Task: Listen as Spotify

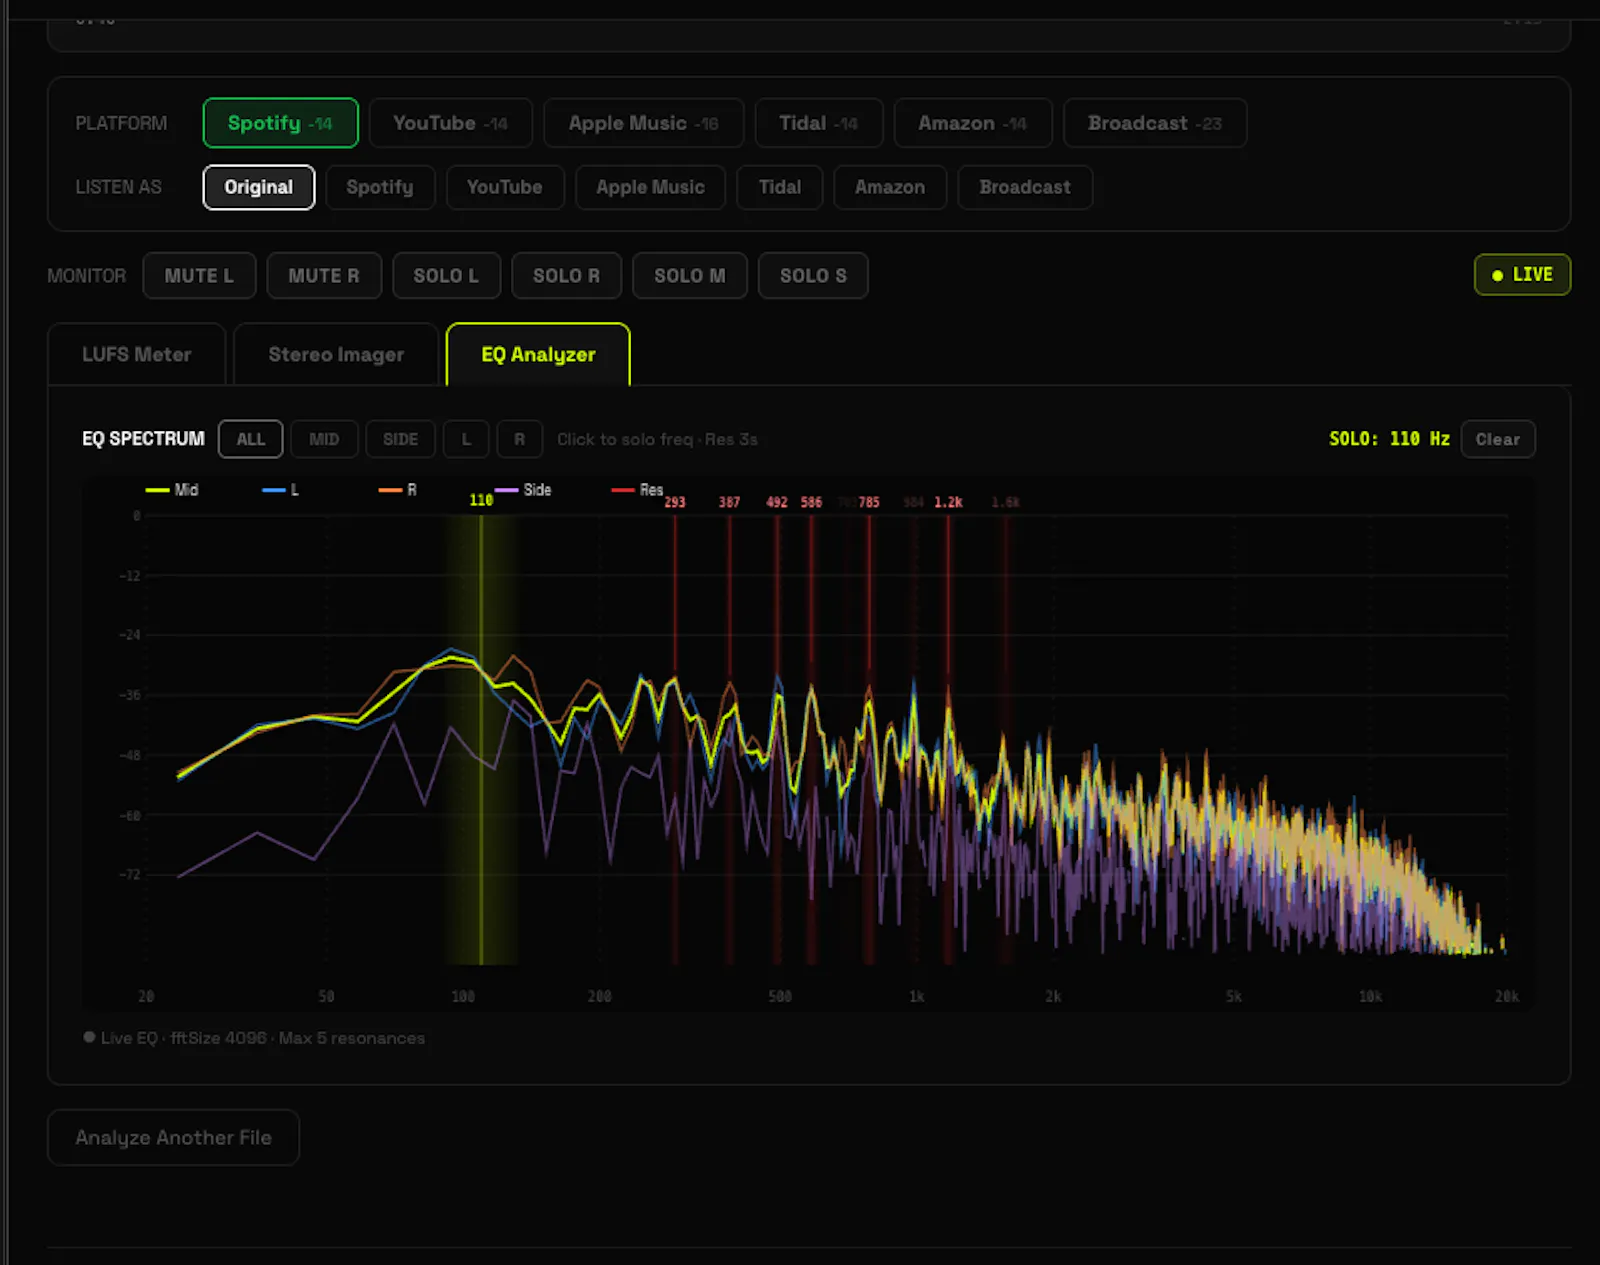Action: click(x=380, y=187)
